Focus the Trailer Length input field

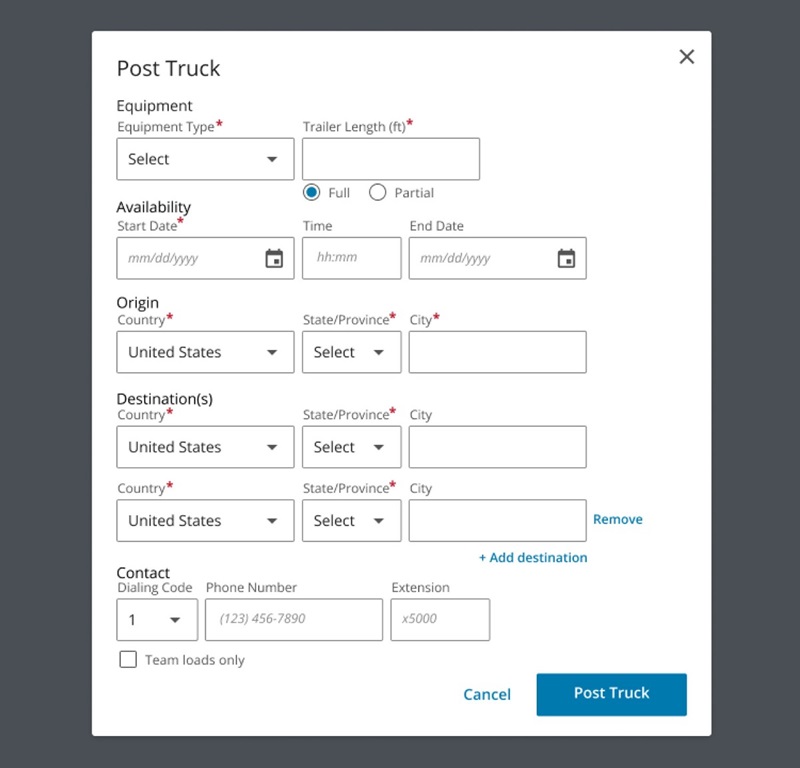tap(390, 159)
